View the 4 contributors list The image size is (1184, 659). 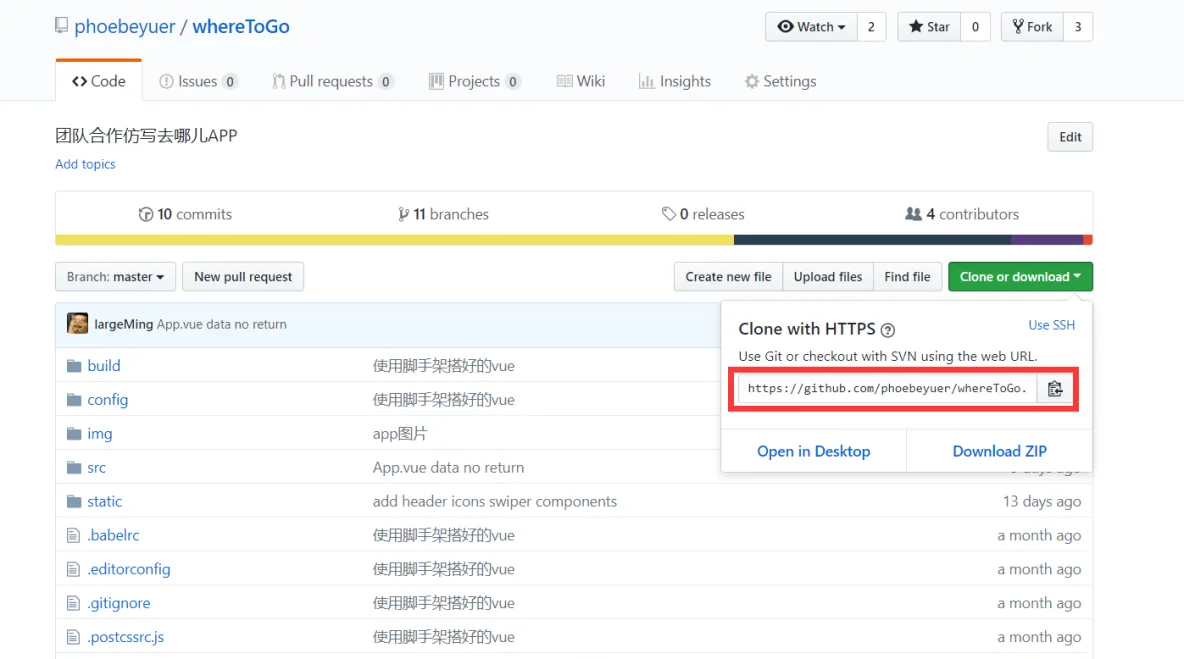(962, 214)
